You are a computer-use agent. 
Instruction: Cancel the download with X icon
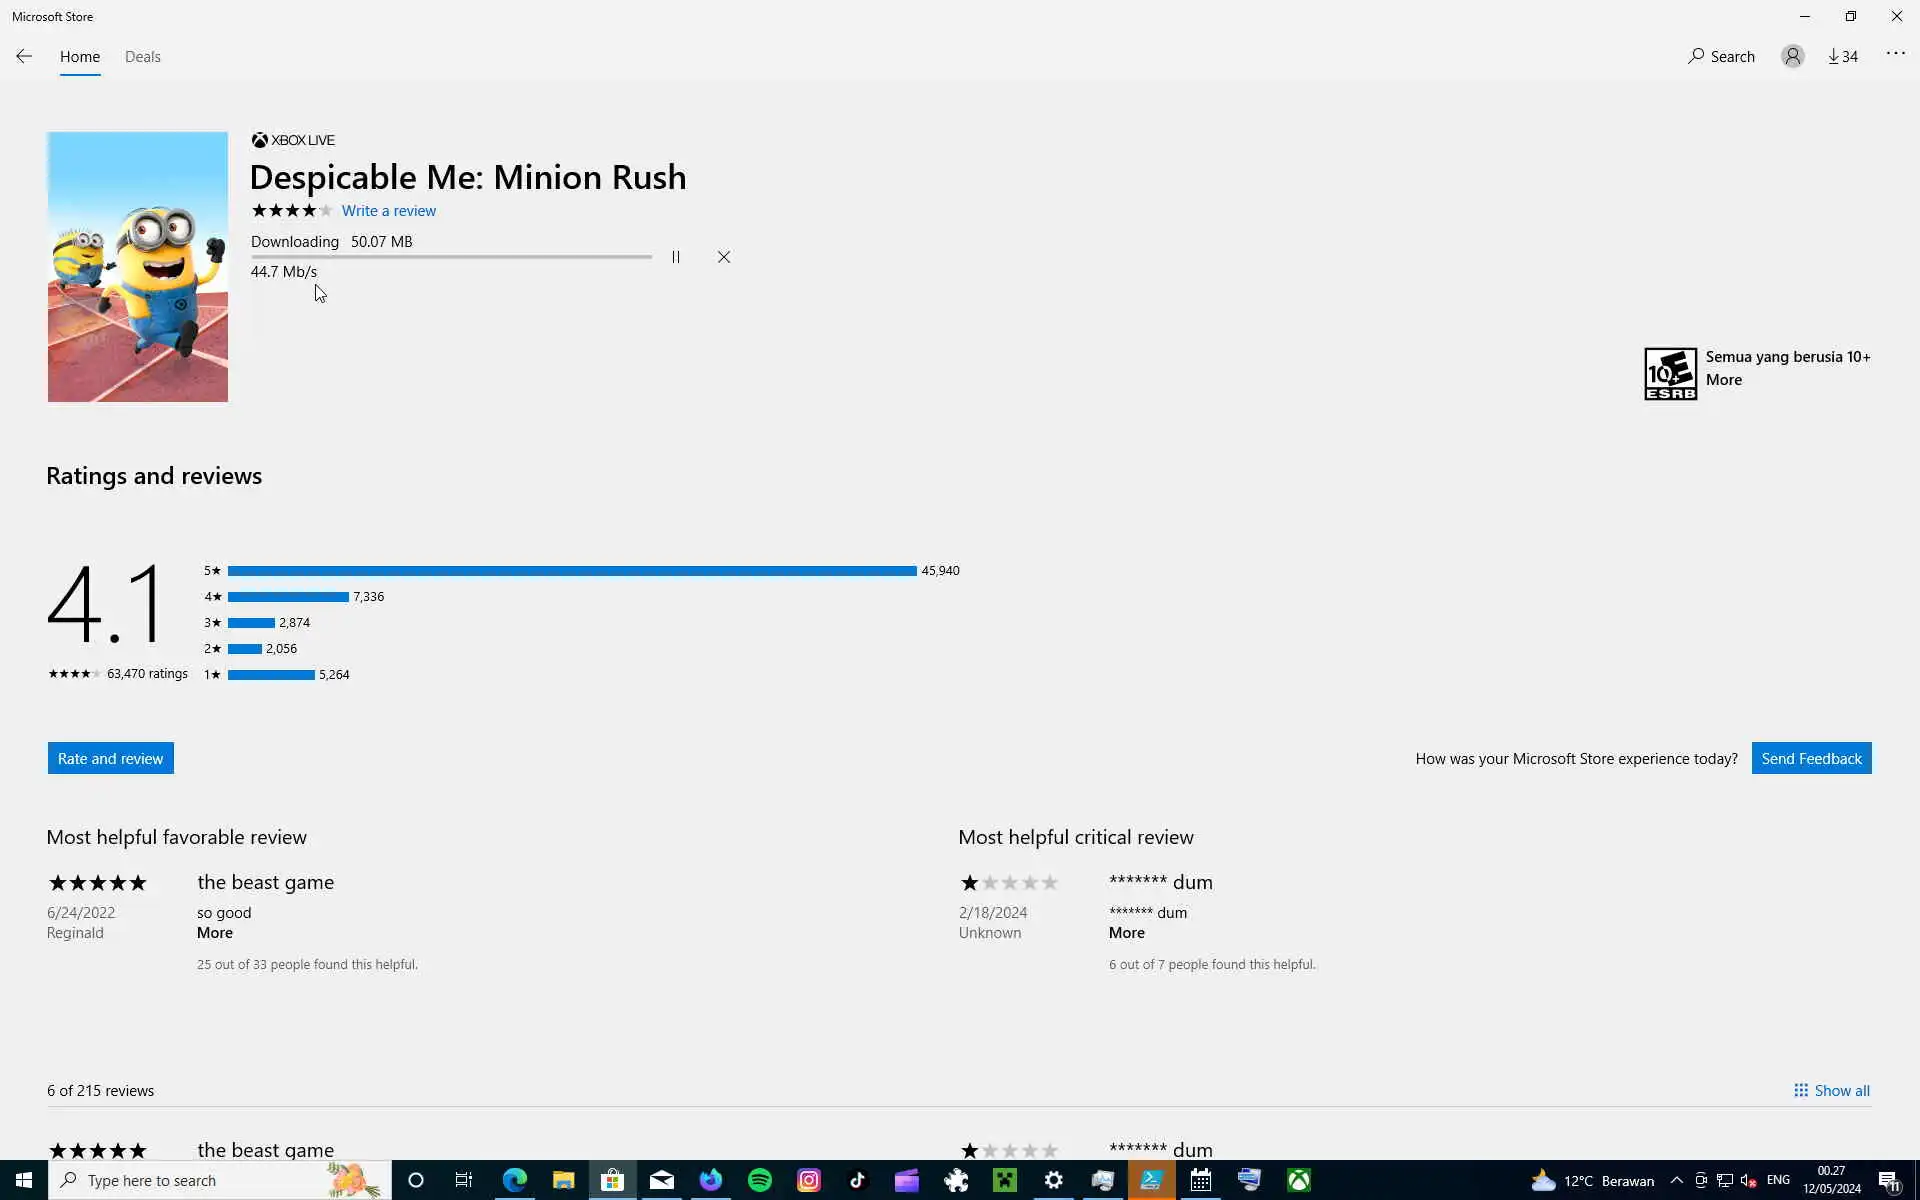[x=724, y=257]
